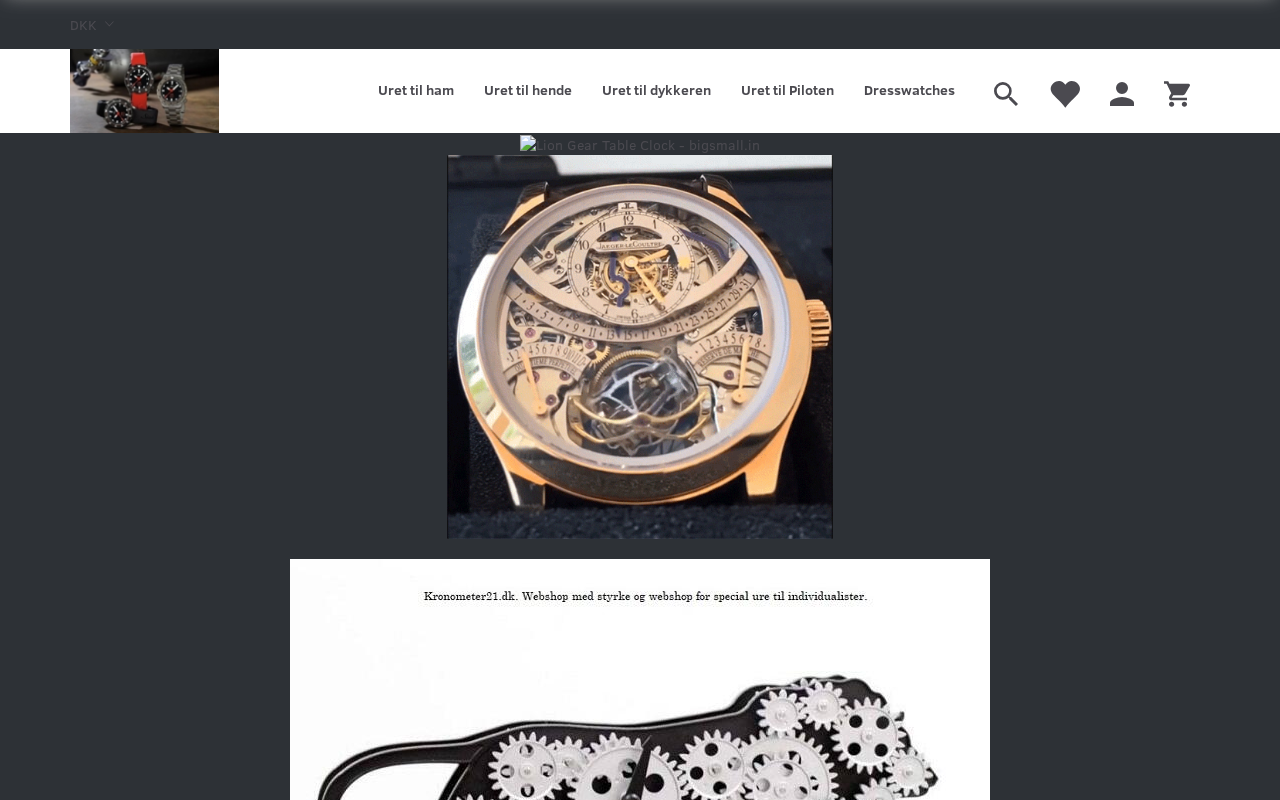Click the chevron arrow beside DKK
The width and height of the screenshot is (1280, 800).
pos(109,24)
